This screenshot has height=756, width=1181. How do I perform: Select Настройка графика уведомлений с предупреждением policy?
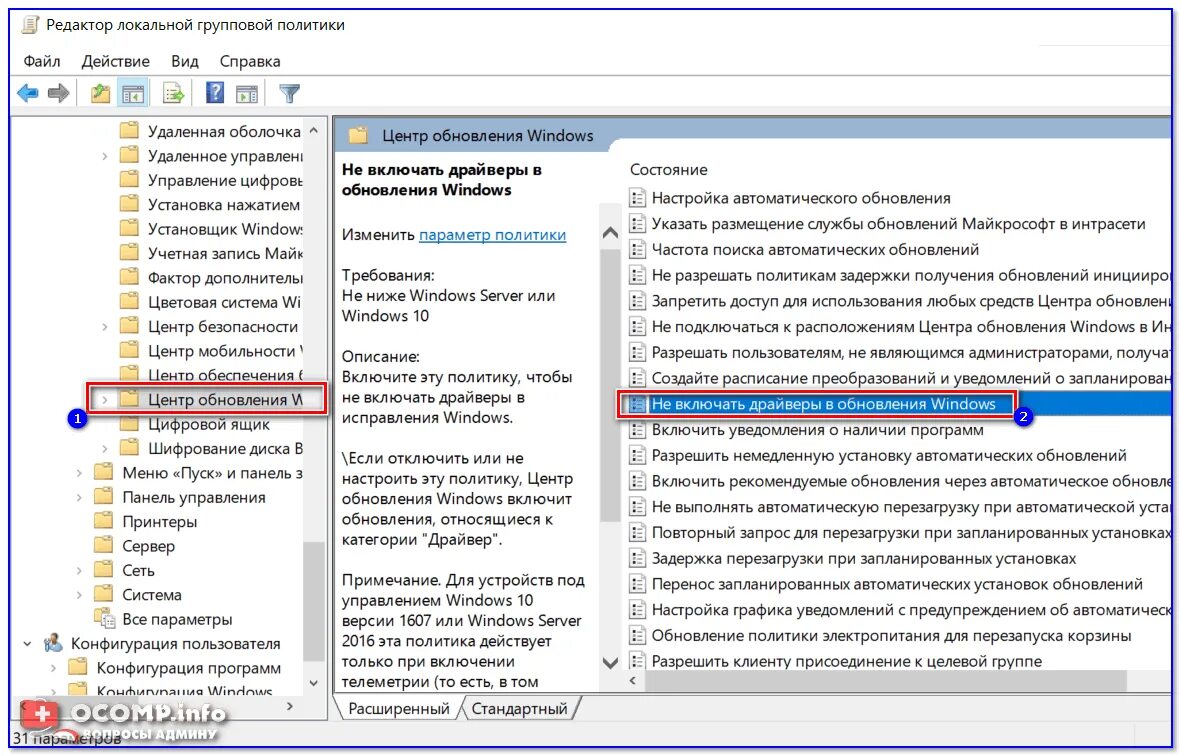[x=911, y=610]
